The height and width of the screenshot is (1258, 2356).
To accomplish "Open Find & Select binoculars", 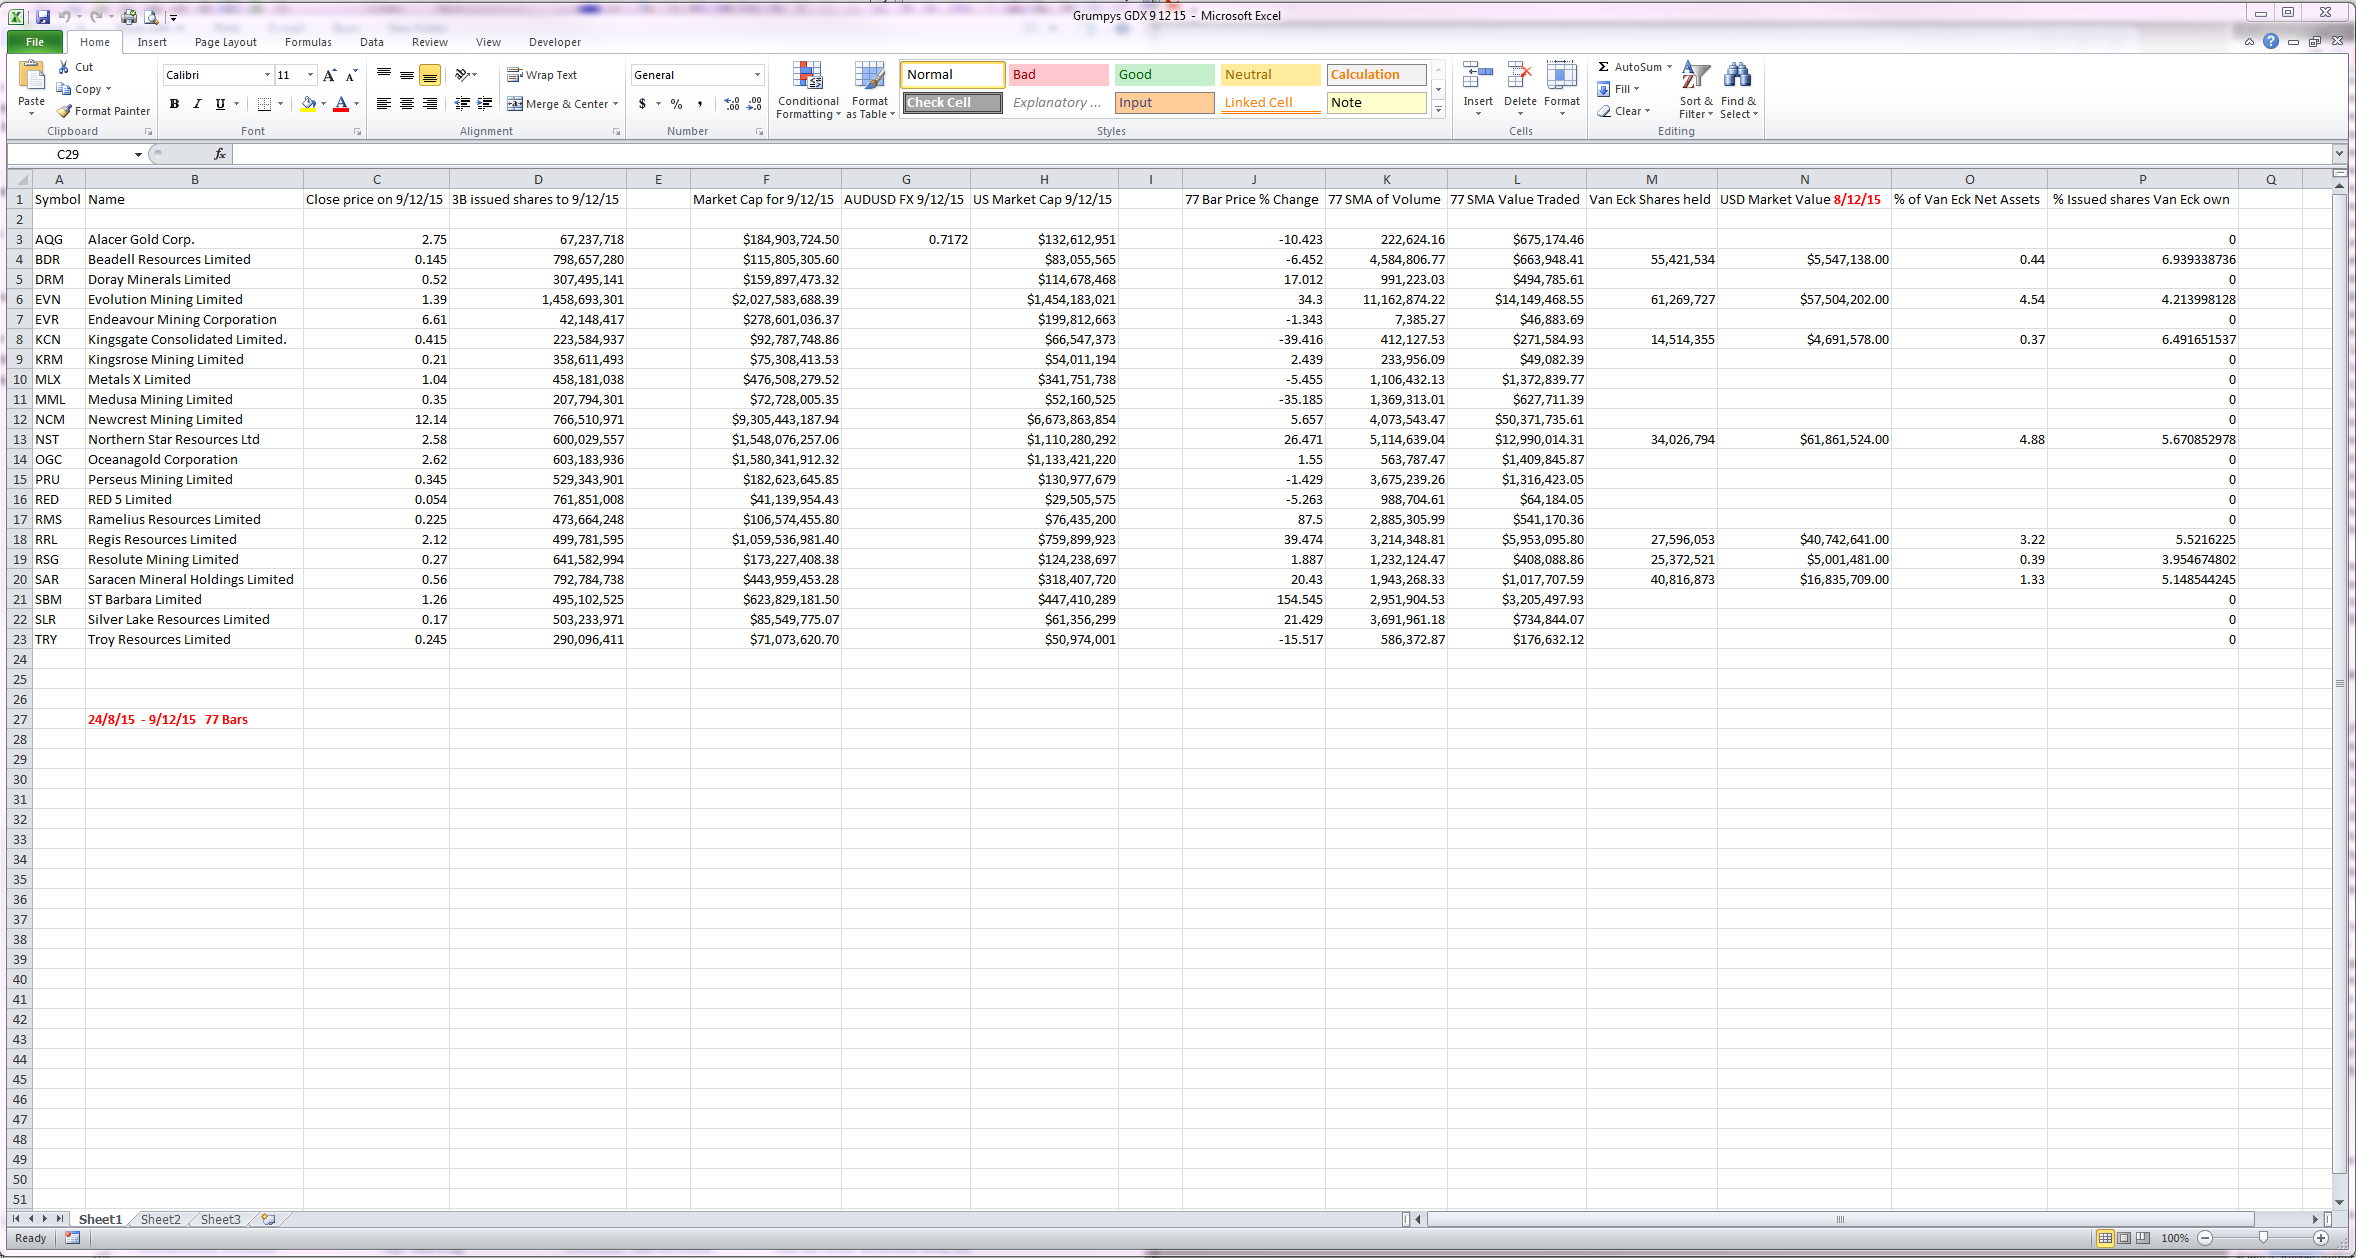I will point(1738,90).
